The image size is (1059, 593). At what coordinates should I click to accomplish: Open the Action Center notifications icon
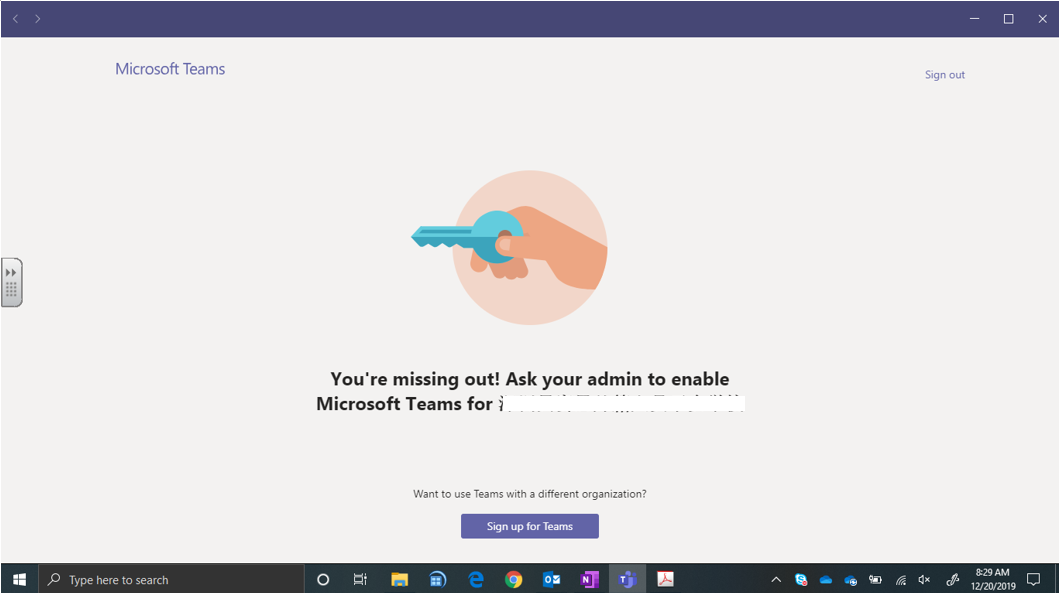(x=1033, y=579)
